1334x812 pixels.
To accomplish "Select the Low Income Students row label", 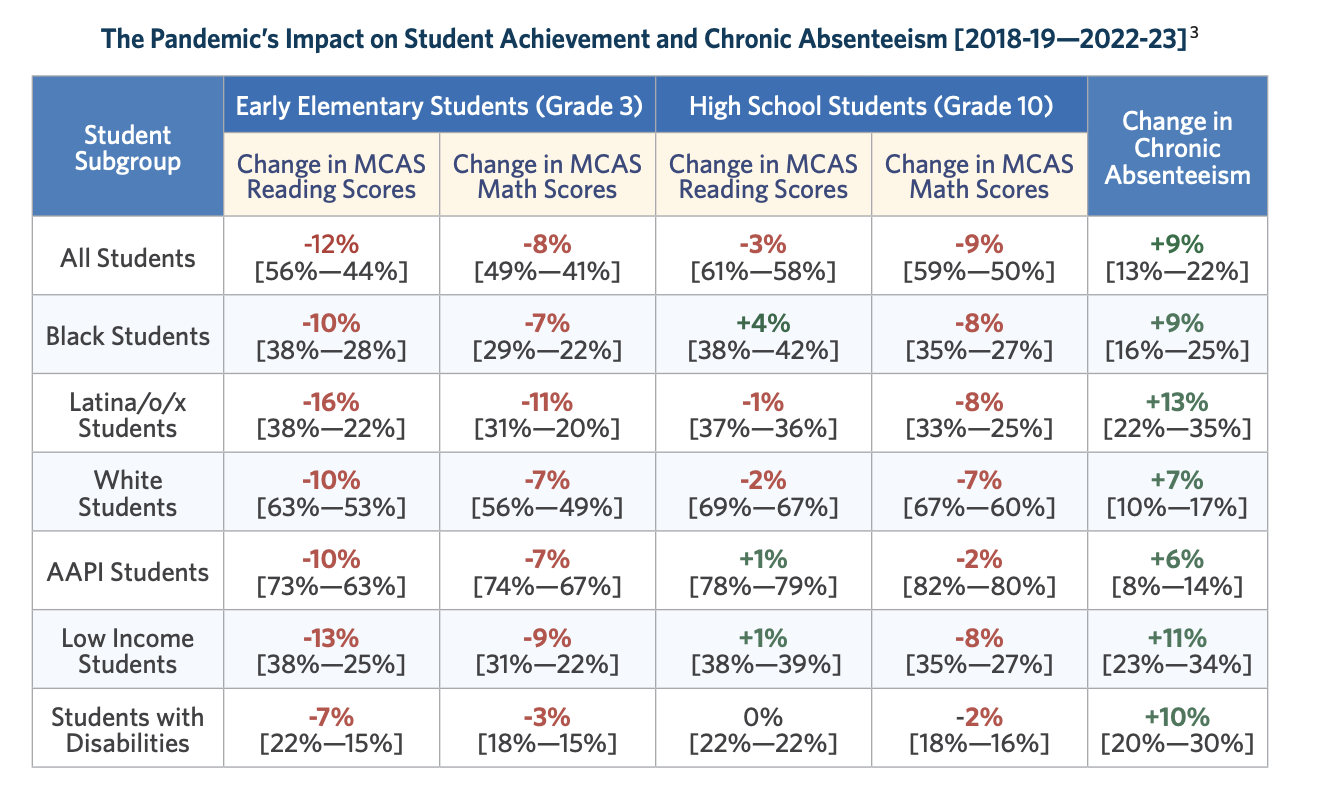I will click(x=128, y=650).
